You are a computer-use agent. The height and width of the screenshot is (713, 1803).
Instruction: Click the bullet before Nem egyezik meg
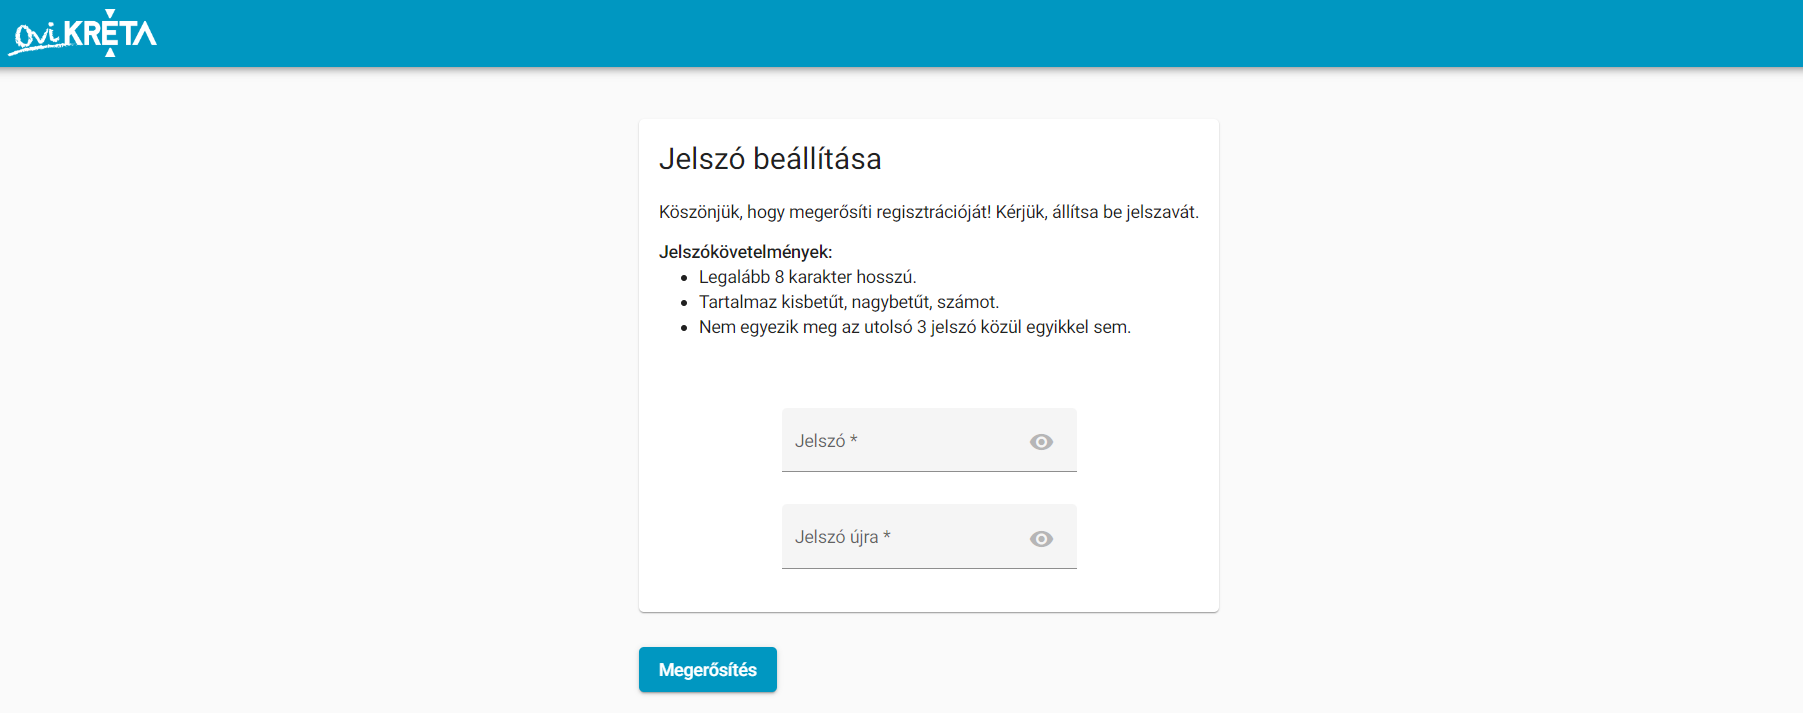[x=684, y=328]
